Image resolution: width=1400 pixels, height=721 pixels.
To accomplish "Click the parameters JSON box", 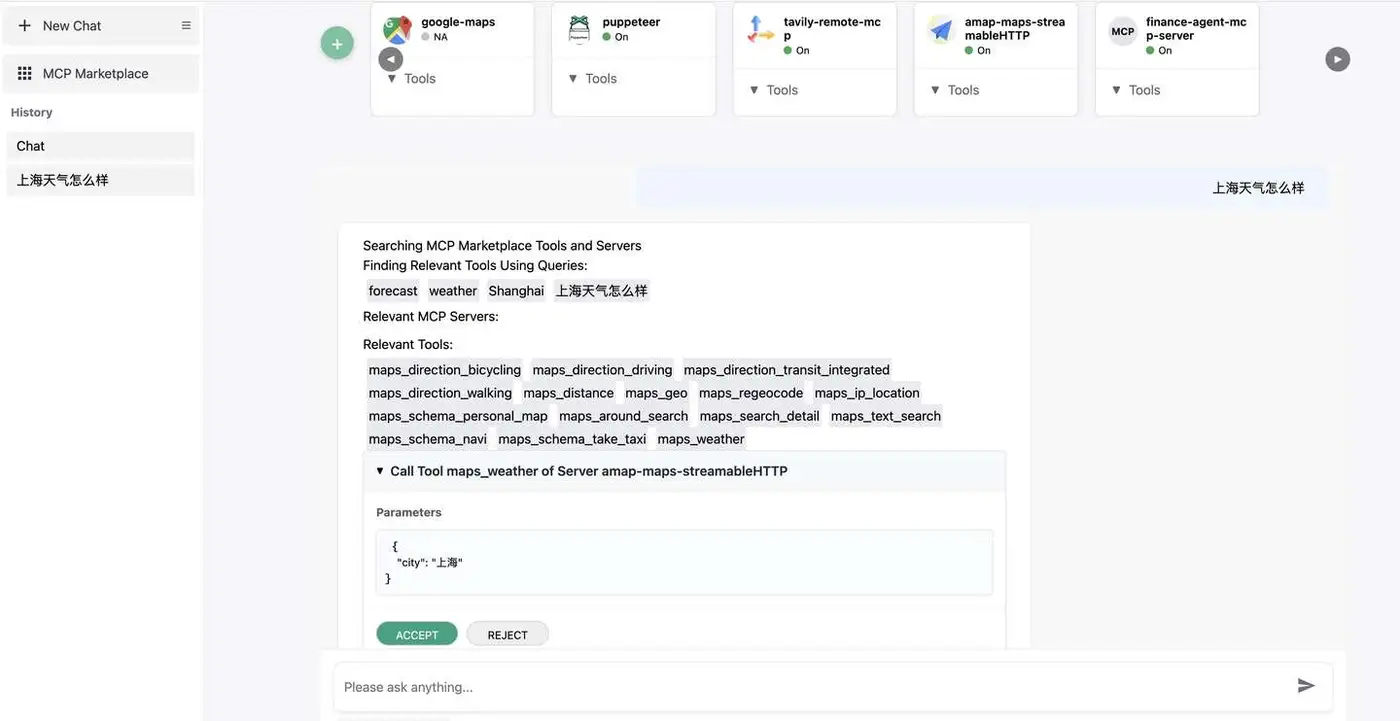I will tap(684, 563).
